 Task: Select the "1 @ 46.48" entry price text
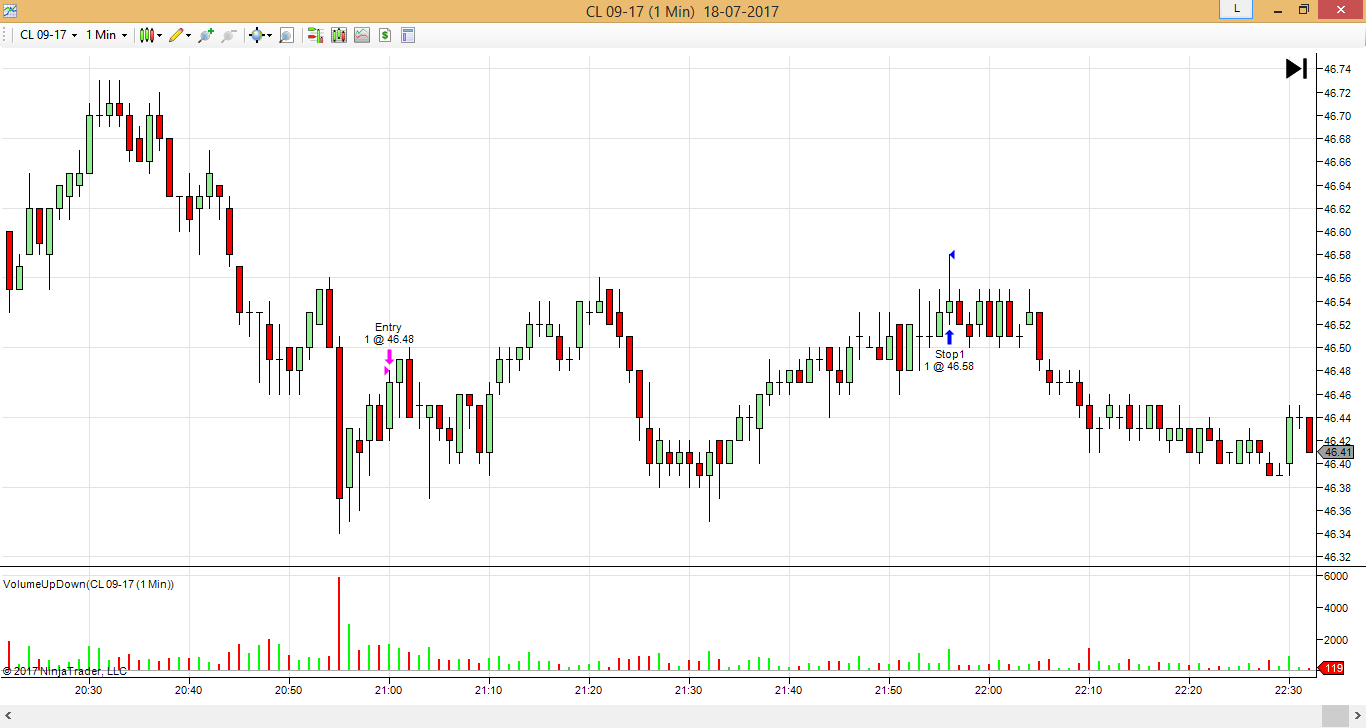coord(389,340)
